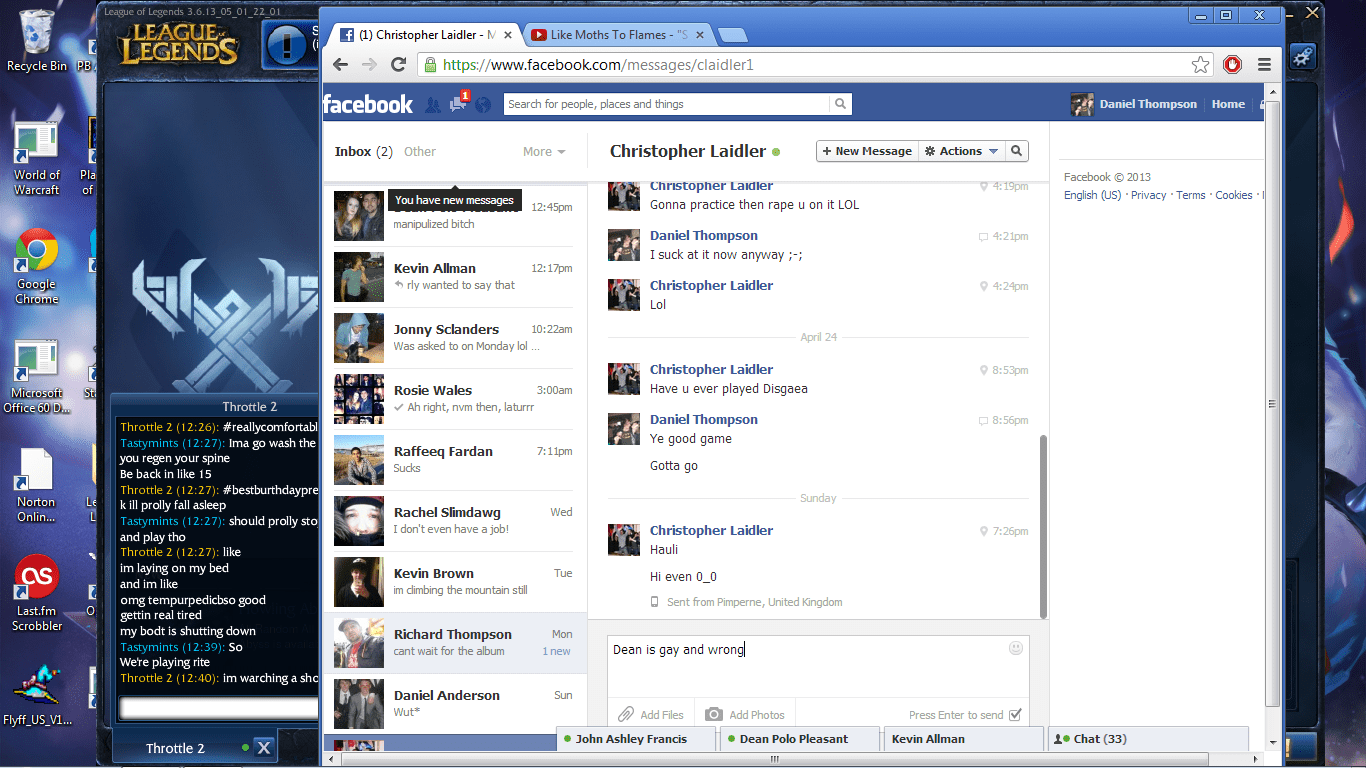Click the Terms footer link
This screenshot has width=1366, height=768.
pyautogui.click(x=1190, y=195)
